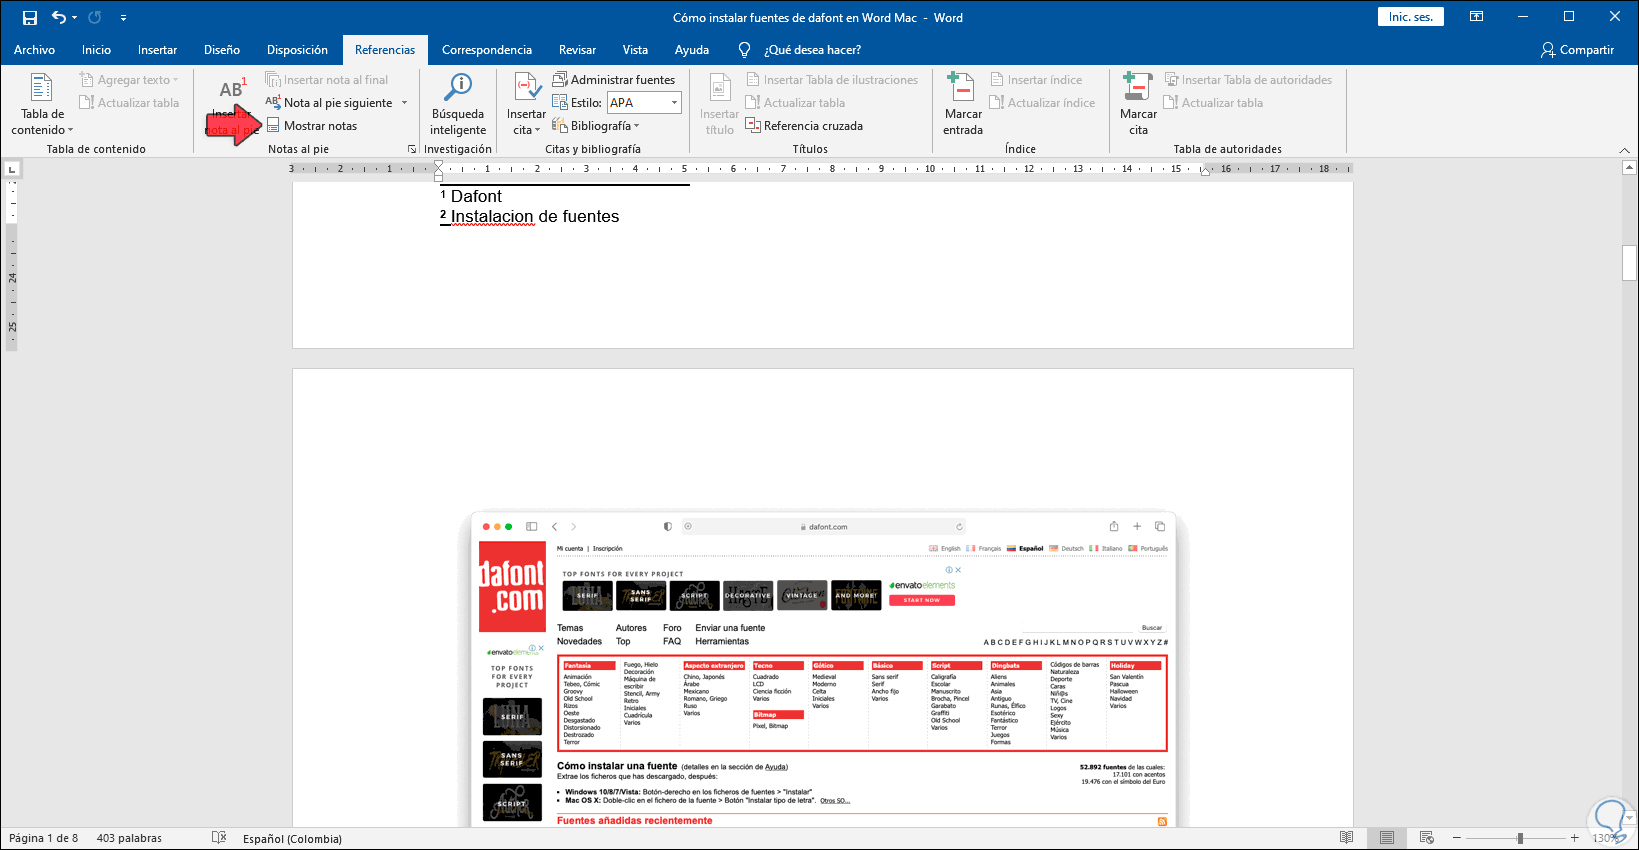Change language via Español (Colombia)

coord(292,838)
